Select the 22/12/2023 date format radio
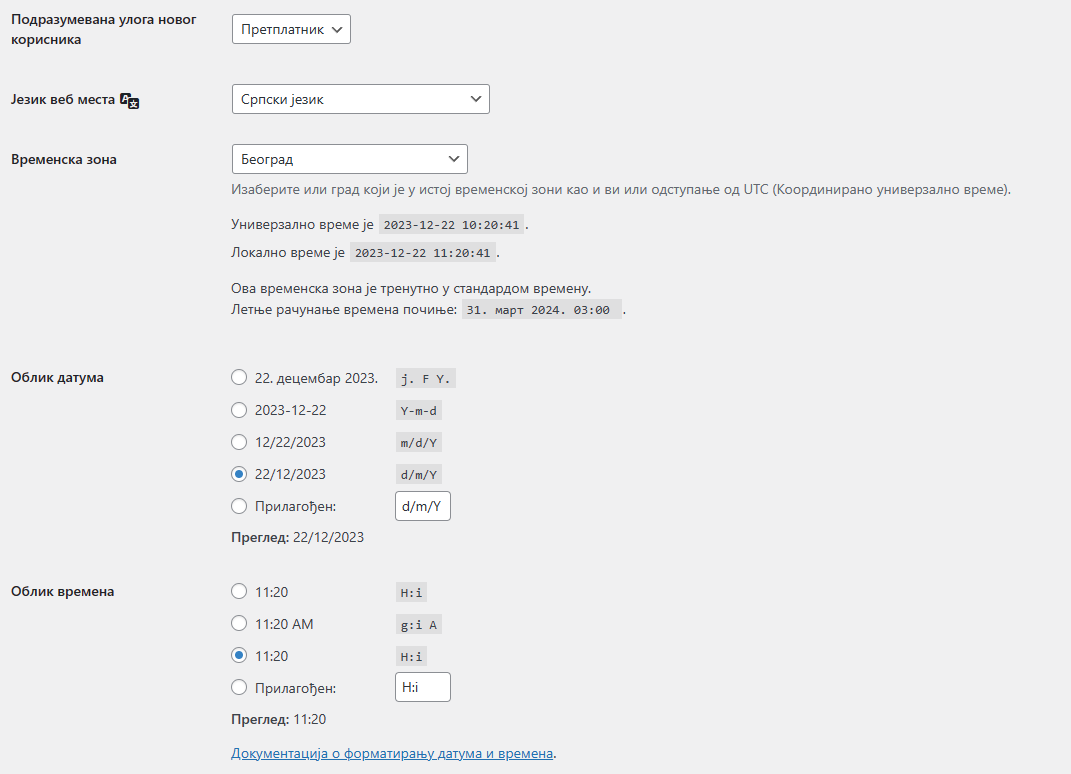 point(238,474)
